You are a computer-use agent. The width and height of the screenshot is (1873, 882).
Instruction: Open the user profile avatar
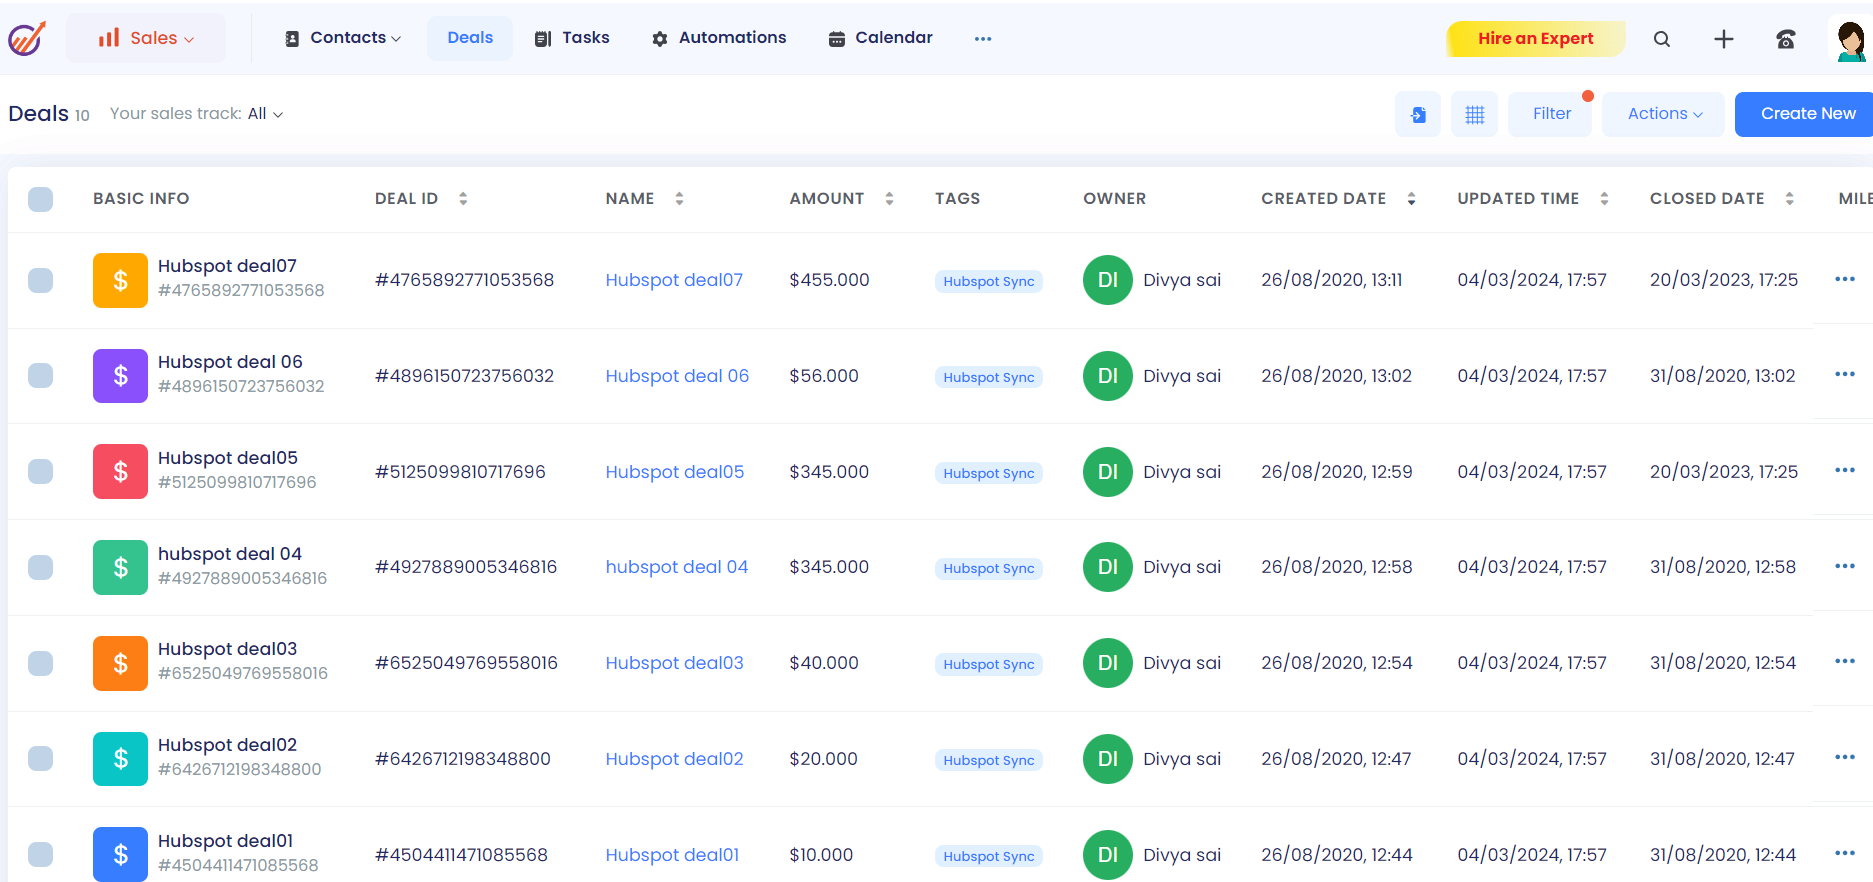tap(1850, 40)
